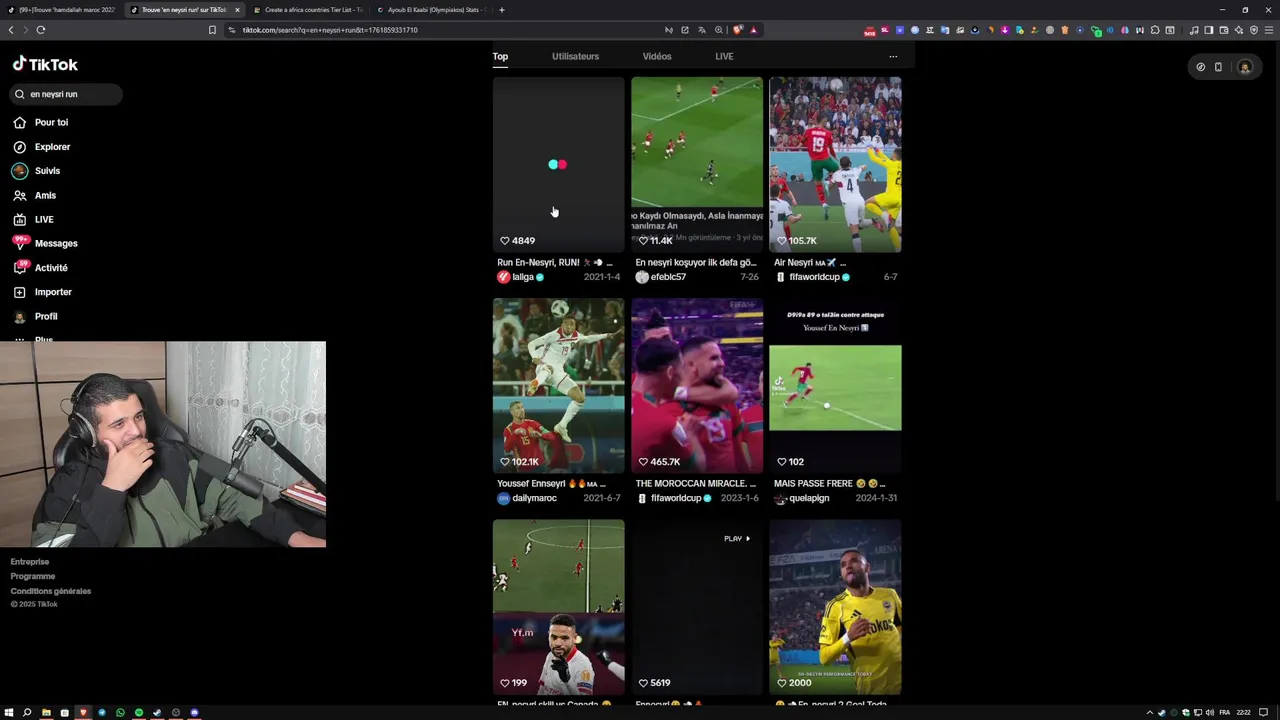
Task: Open a new browser tab
Action: [502, 10]
